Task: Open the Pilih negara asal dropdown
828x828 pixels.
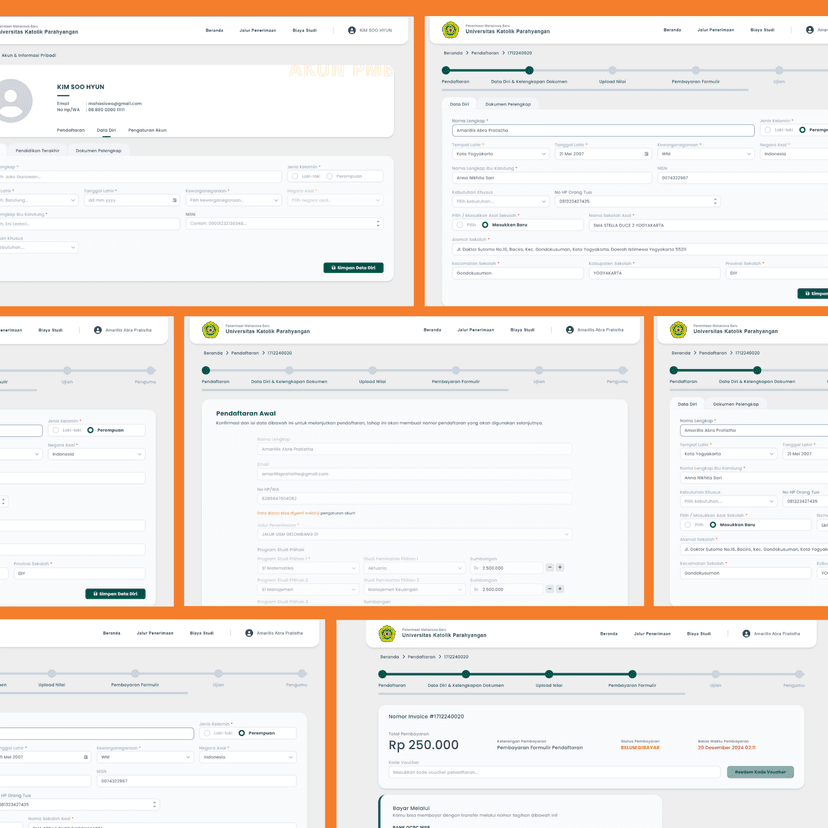Action: (335, 200)
